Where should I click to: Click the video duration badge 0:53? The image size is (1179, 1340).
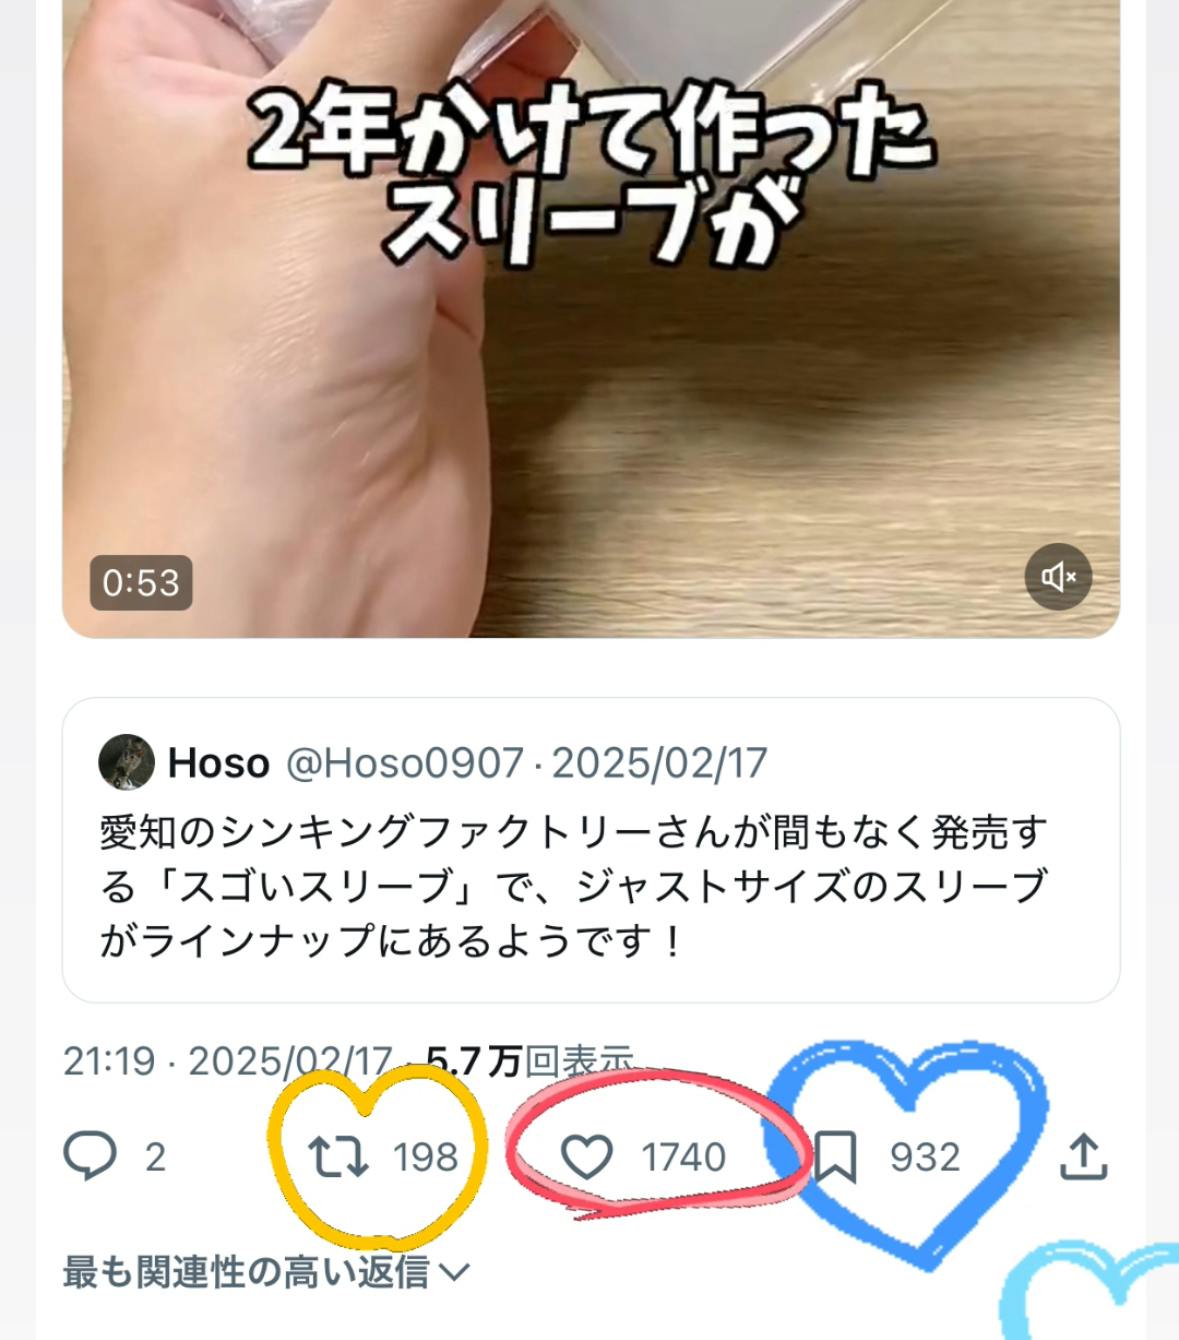(x=141, y=583)
